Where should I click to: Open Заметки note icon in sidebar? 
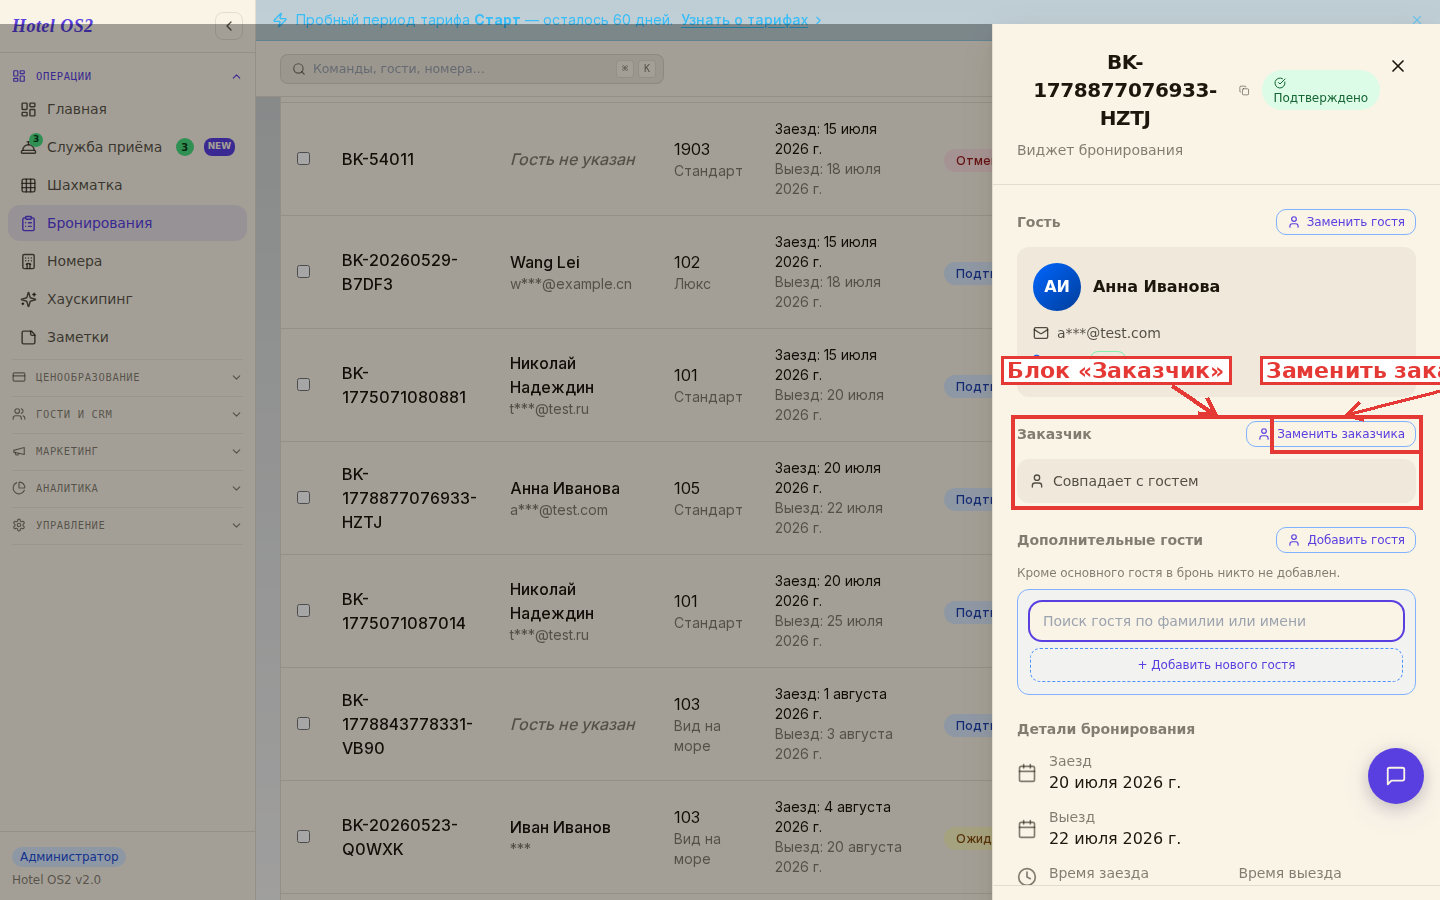tap(28, 337)
